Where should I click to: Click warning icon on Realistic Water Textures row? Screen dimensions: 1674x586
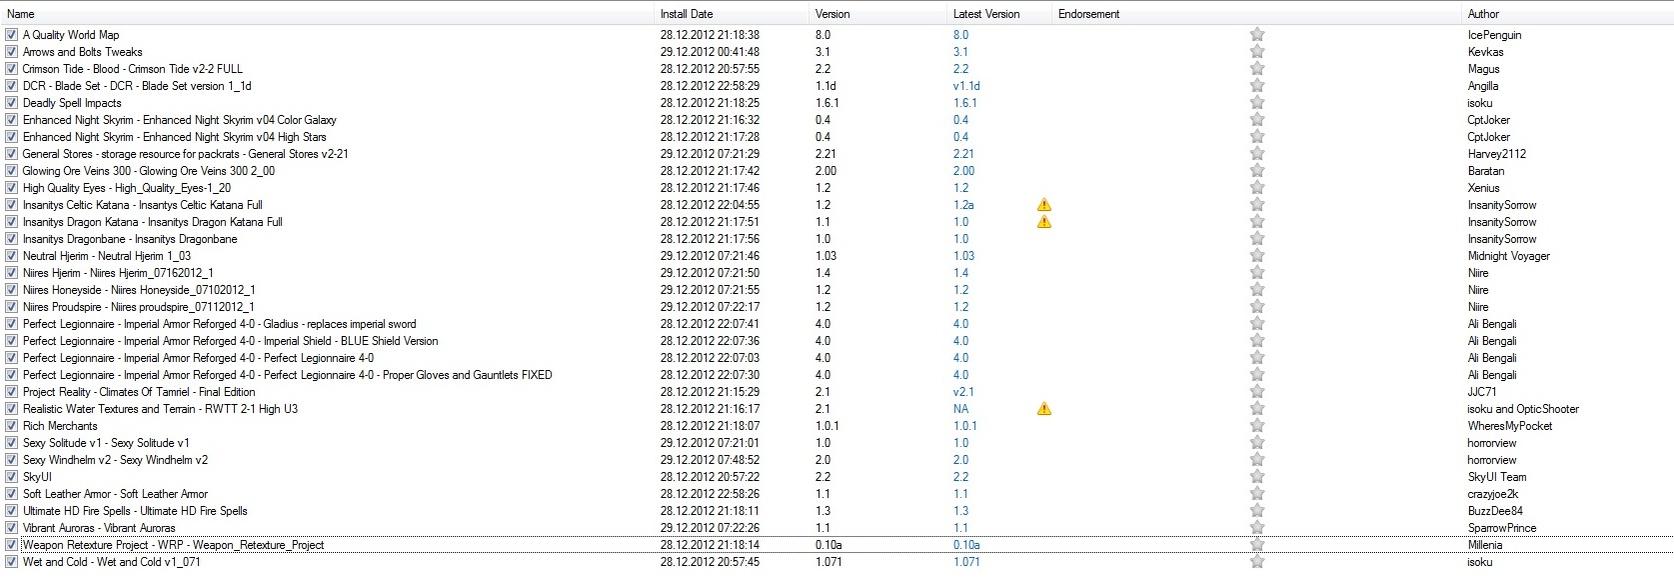click(1044, 409)
